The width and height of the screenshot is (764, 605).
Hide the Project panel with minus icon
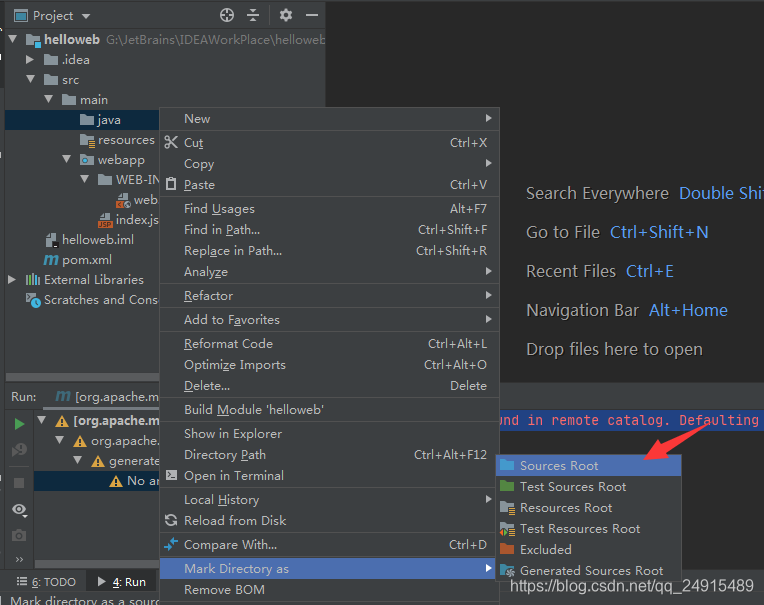pos(312,16)
